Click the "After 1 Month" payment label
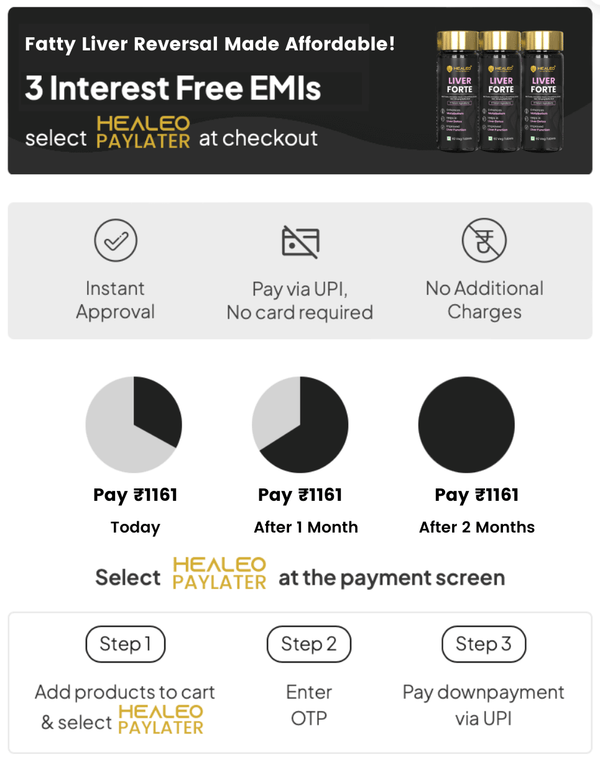This screenshot has height=764, width=600. pos(306,527)
